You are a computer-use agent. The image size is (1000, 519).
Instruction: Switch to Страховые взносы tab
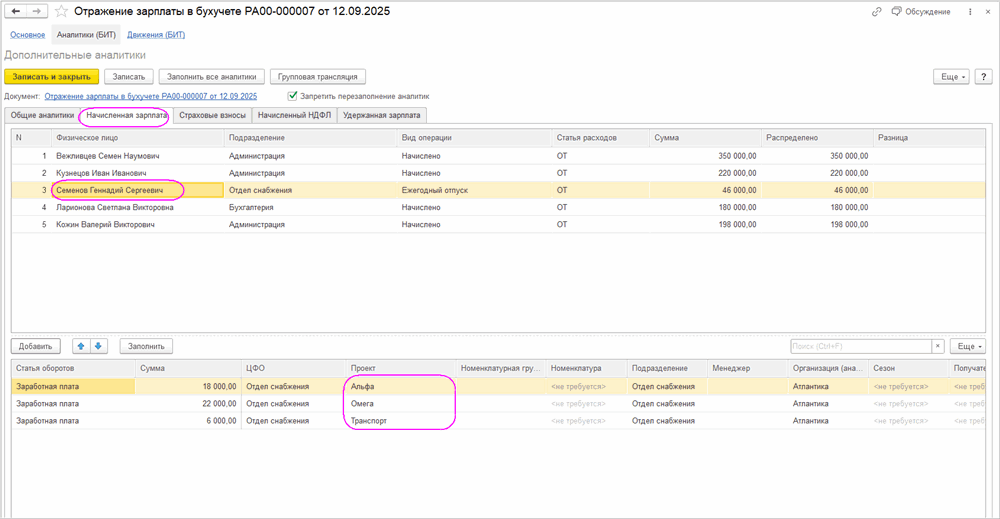click(210, 115)
